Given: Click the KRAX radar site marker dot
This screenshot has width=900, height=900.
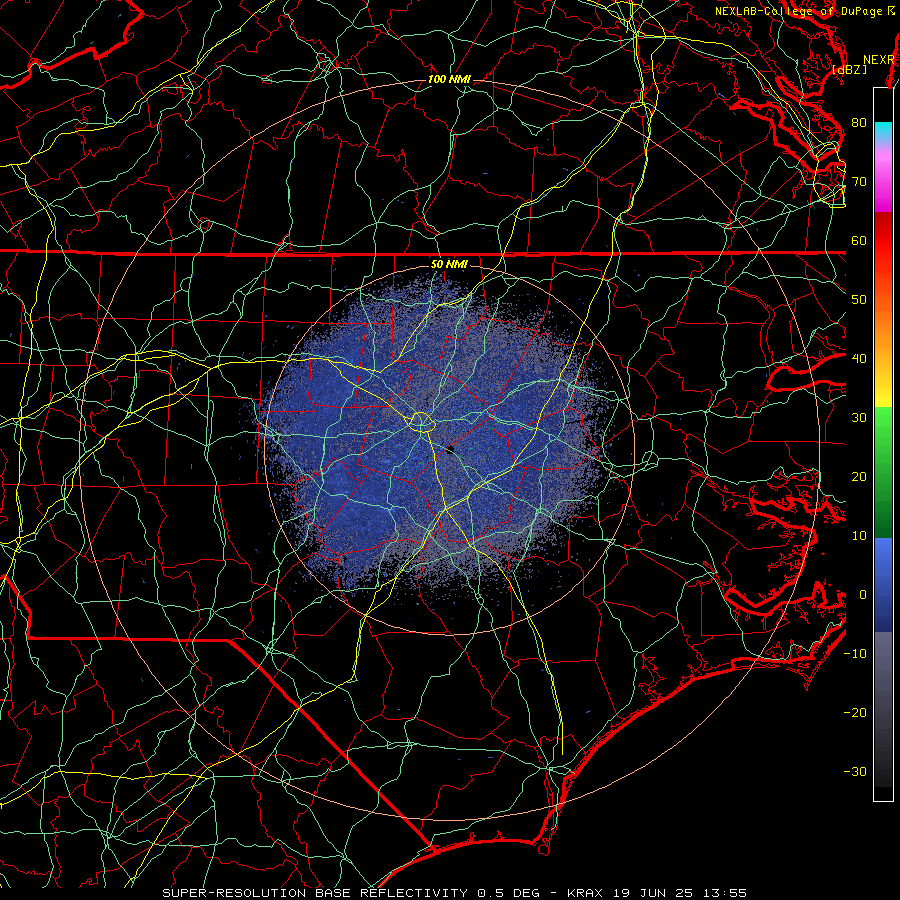Looking at the screenshot, I should point(450,450).
